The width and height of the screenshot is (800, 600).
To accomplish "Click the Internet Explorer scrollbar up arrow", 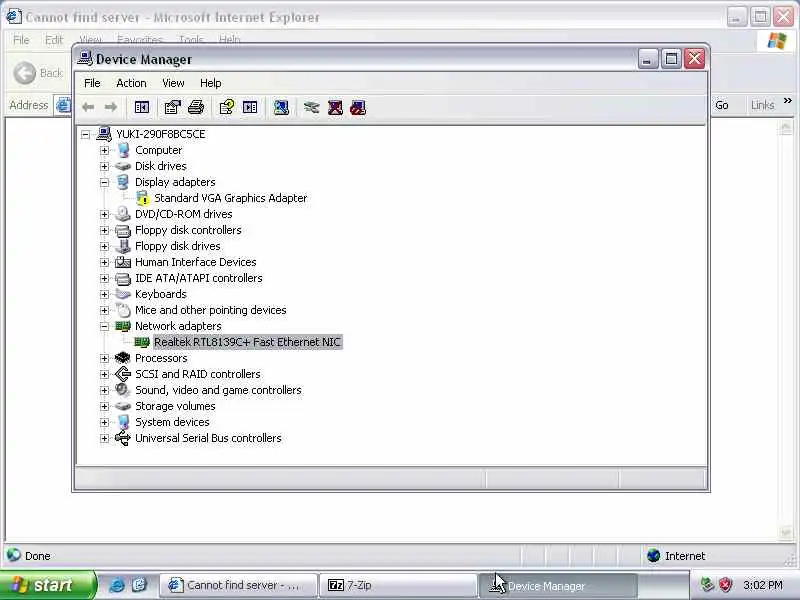I will (786, 127).
